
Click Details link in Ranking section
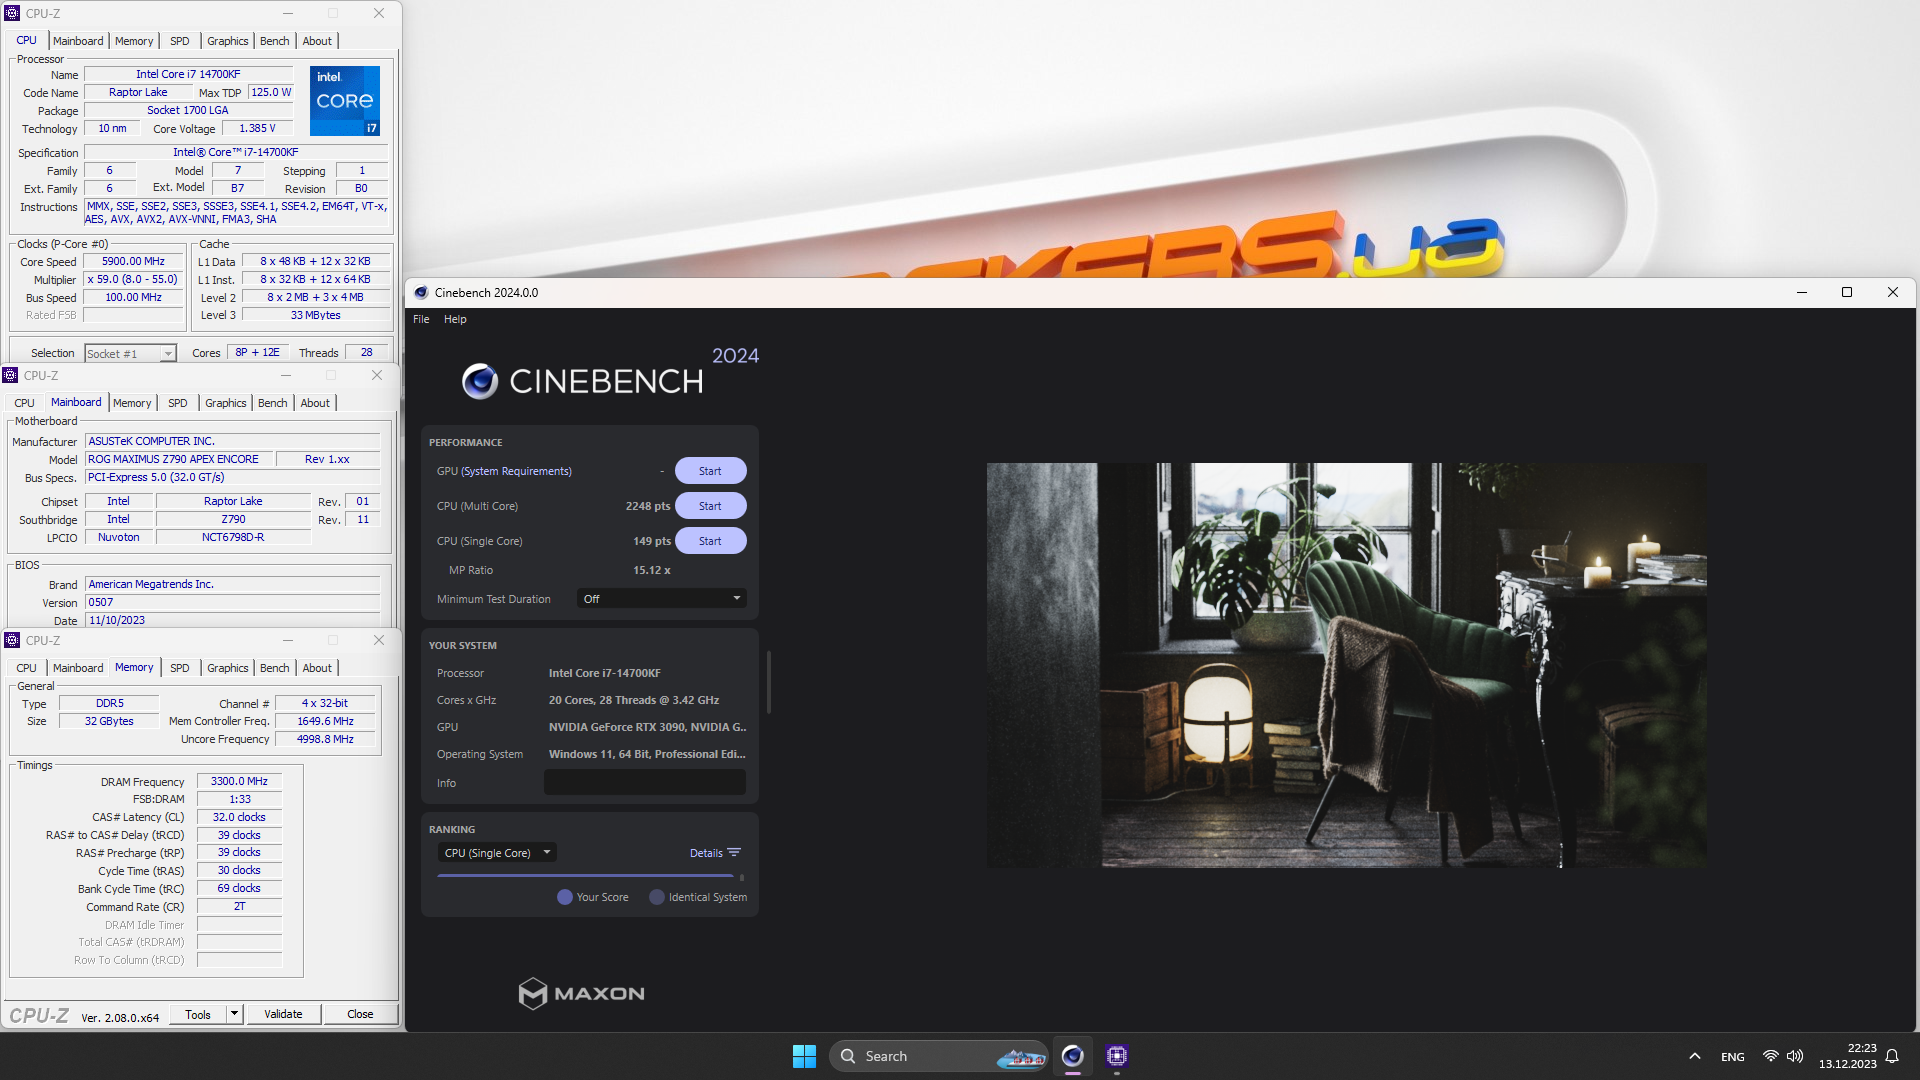click(706, 853)
